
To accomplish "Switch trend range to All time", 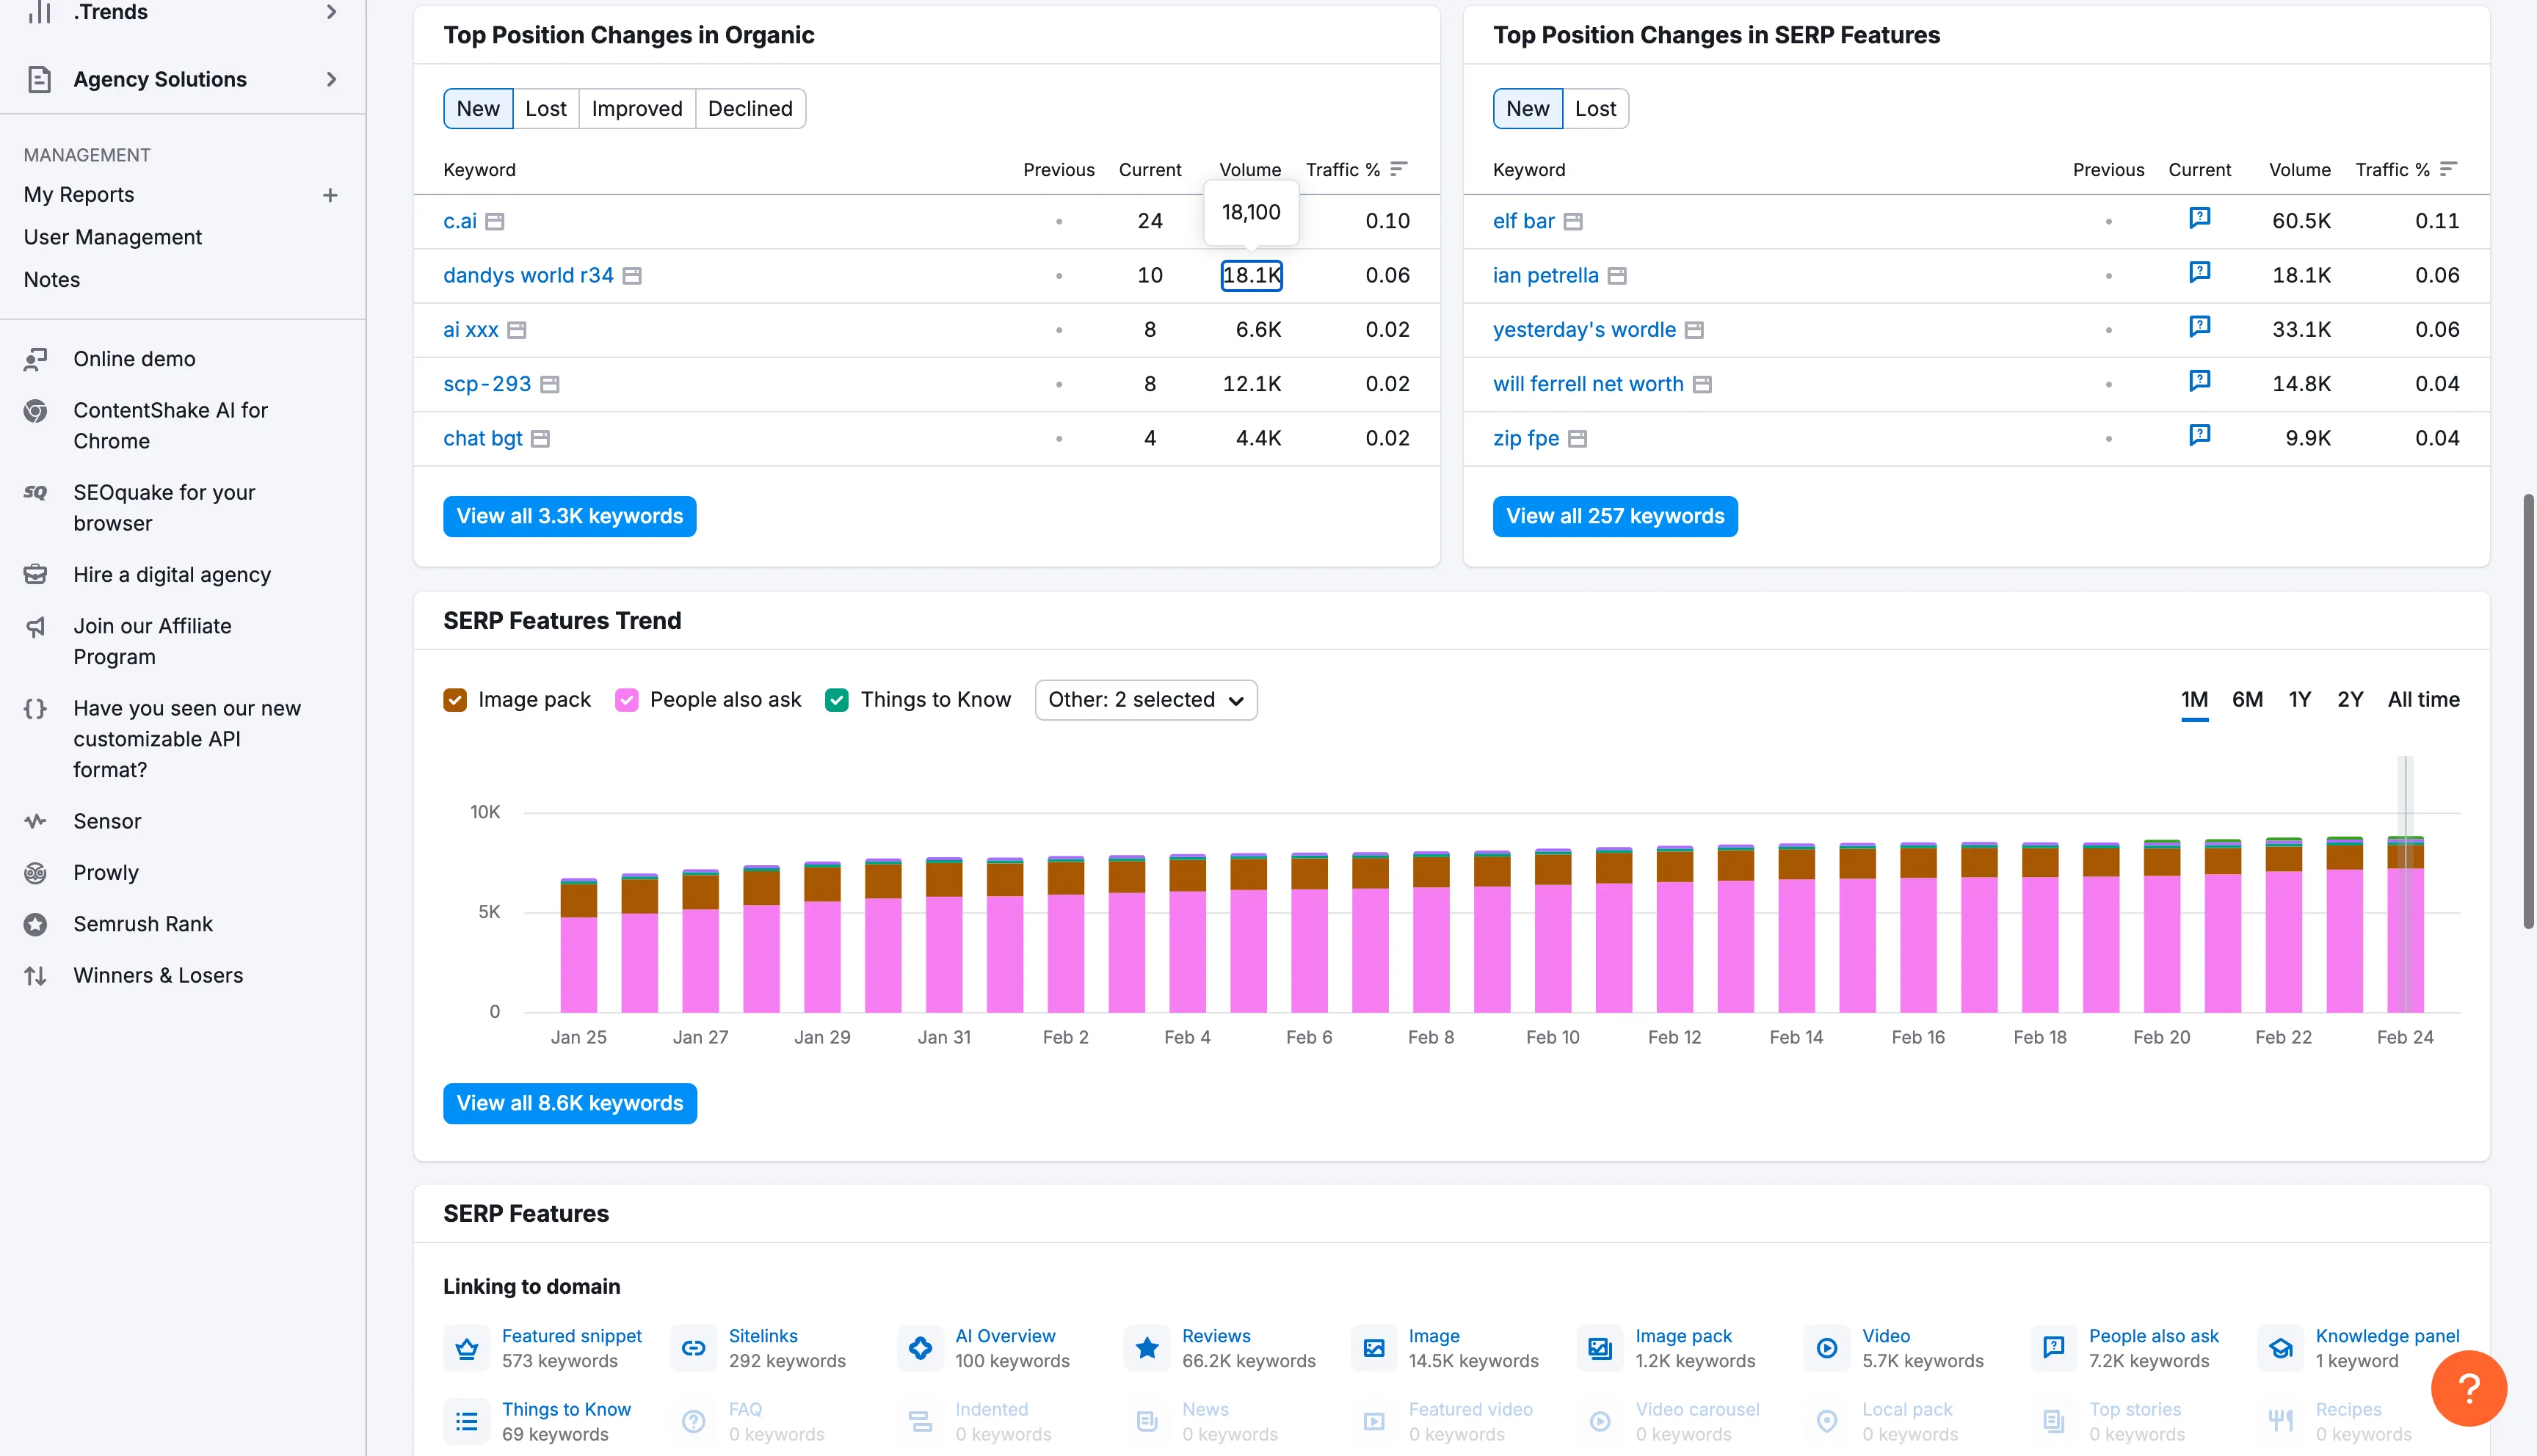I will (2424, 700).
